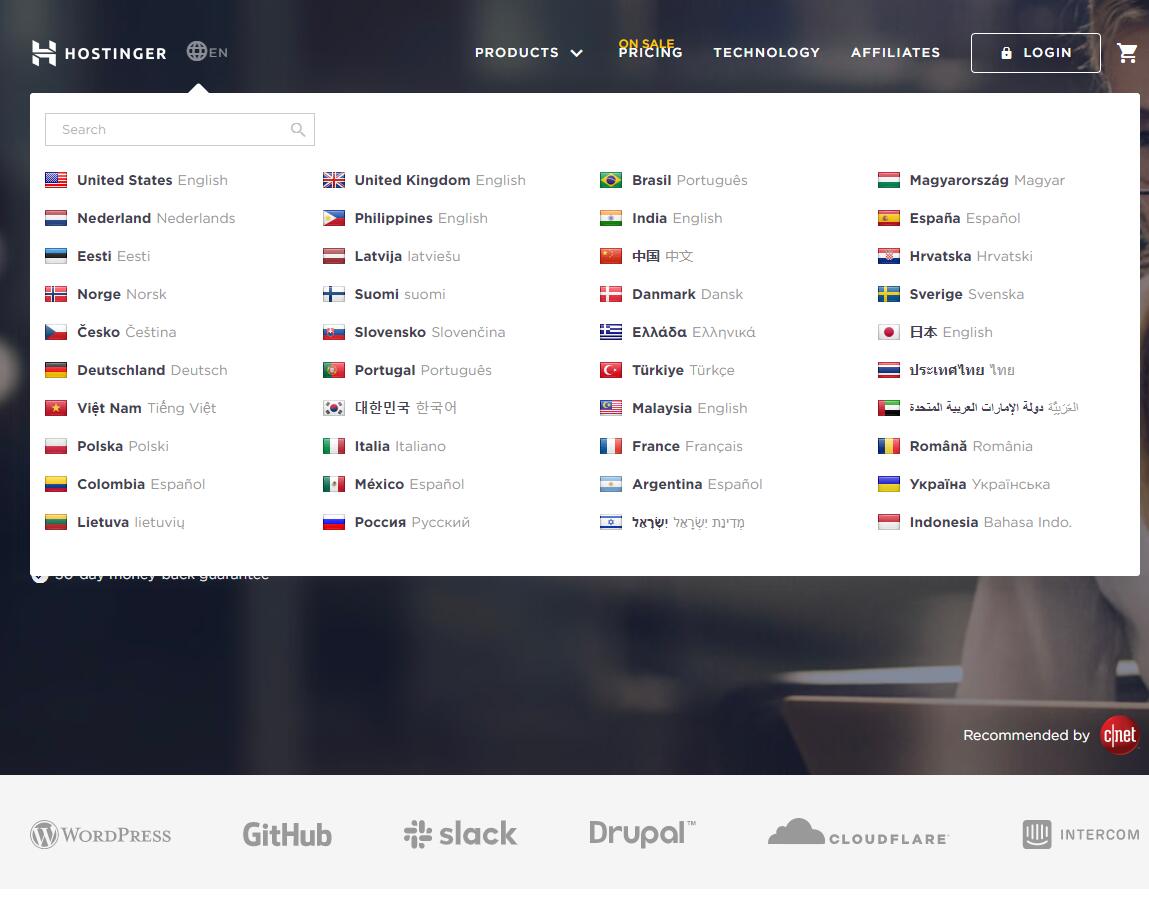Click the Italia flag icon
Screen dimensions: 1149x911
point(333,446)
